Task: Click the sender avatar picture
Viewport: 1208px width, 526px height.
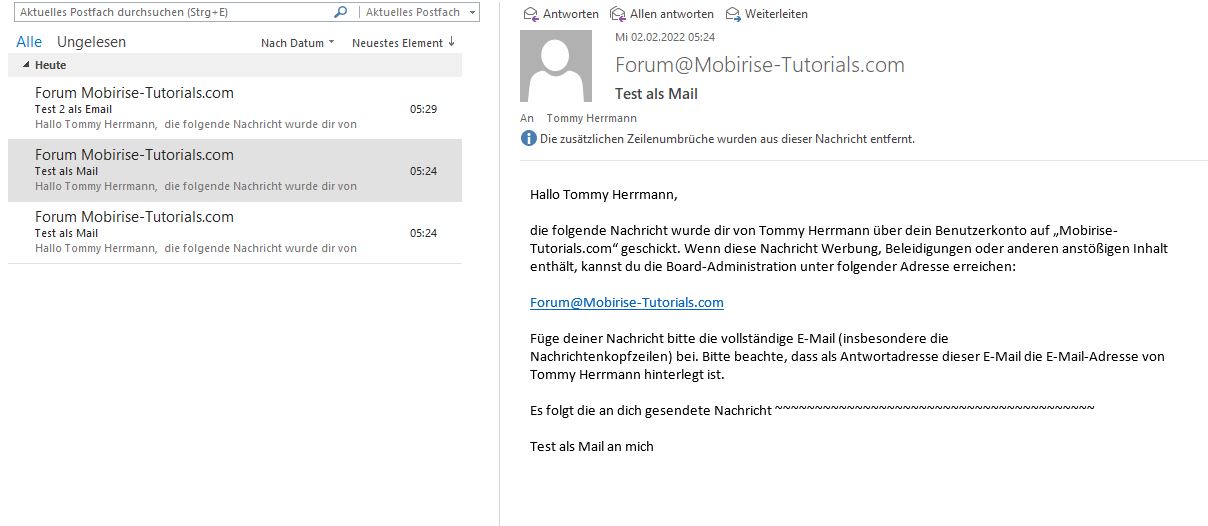Action: 556,66
